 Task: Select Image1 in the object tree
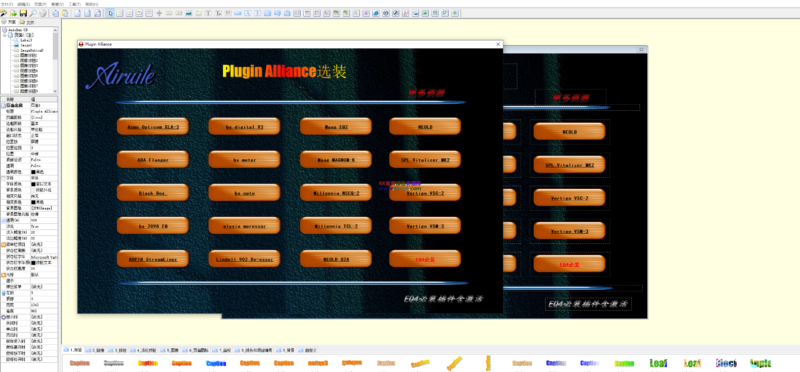click(x=27, y=45)
